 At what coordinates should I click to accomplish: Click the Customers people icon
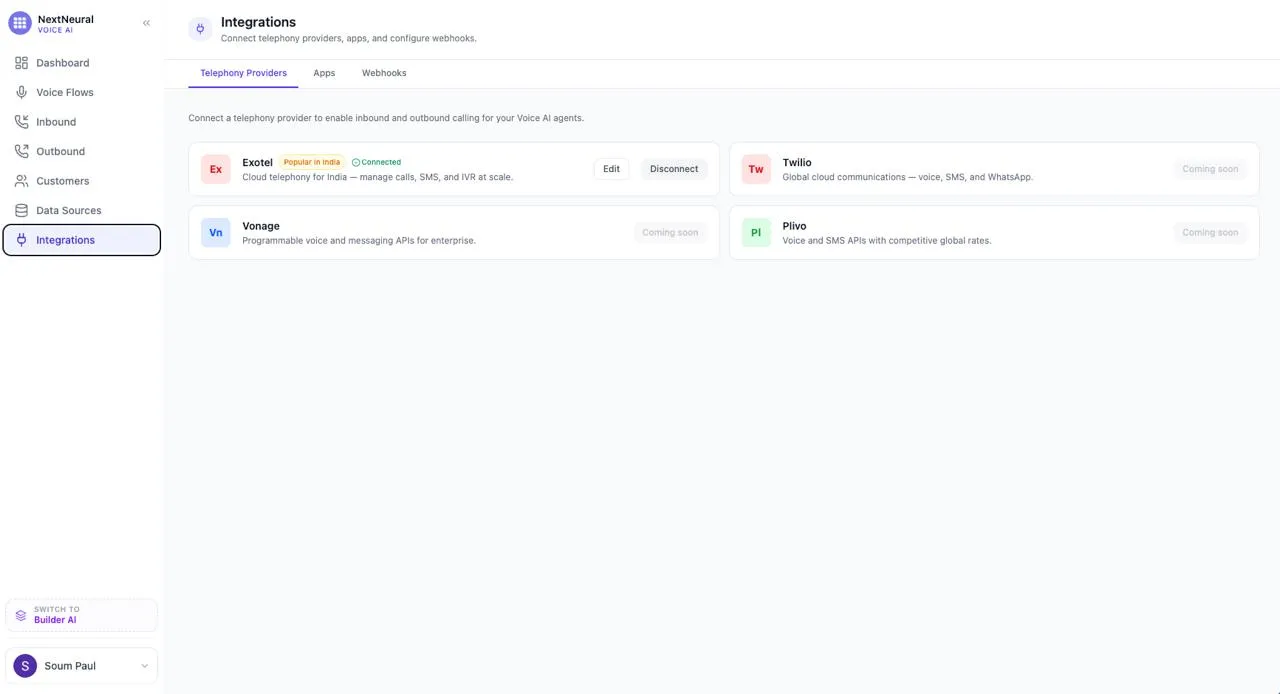point(21,181)
